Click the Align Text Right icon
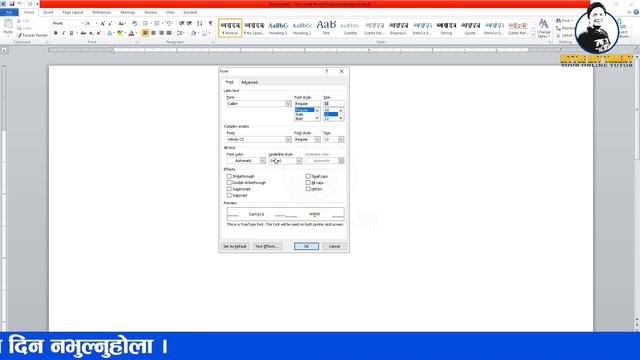 click(x=161, y=33)
